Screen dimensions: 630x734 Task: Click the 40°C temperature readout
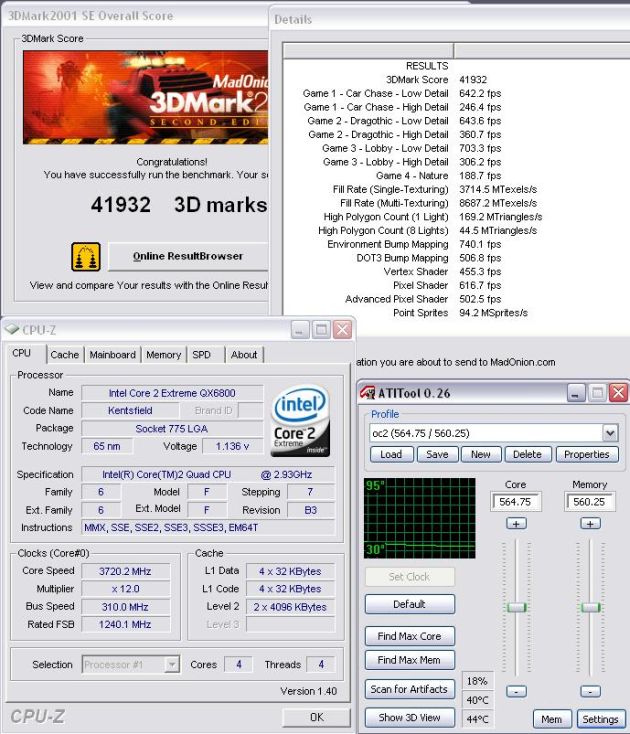477,700
